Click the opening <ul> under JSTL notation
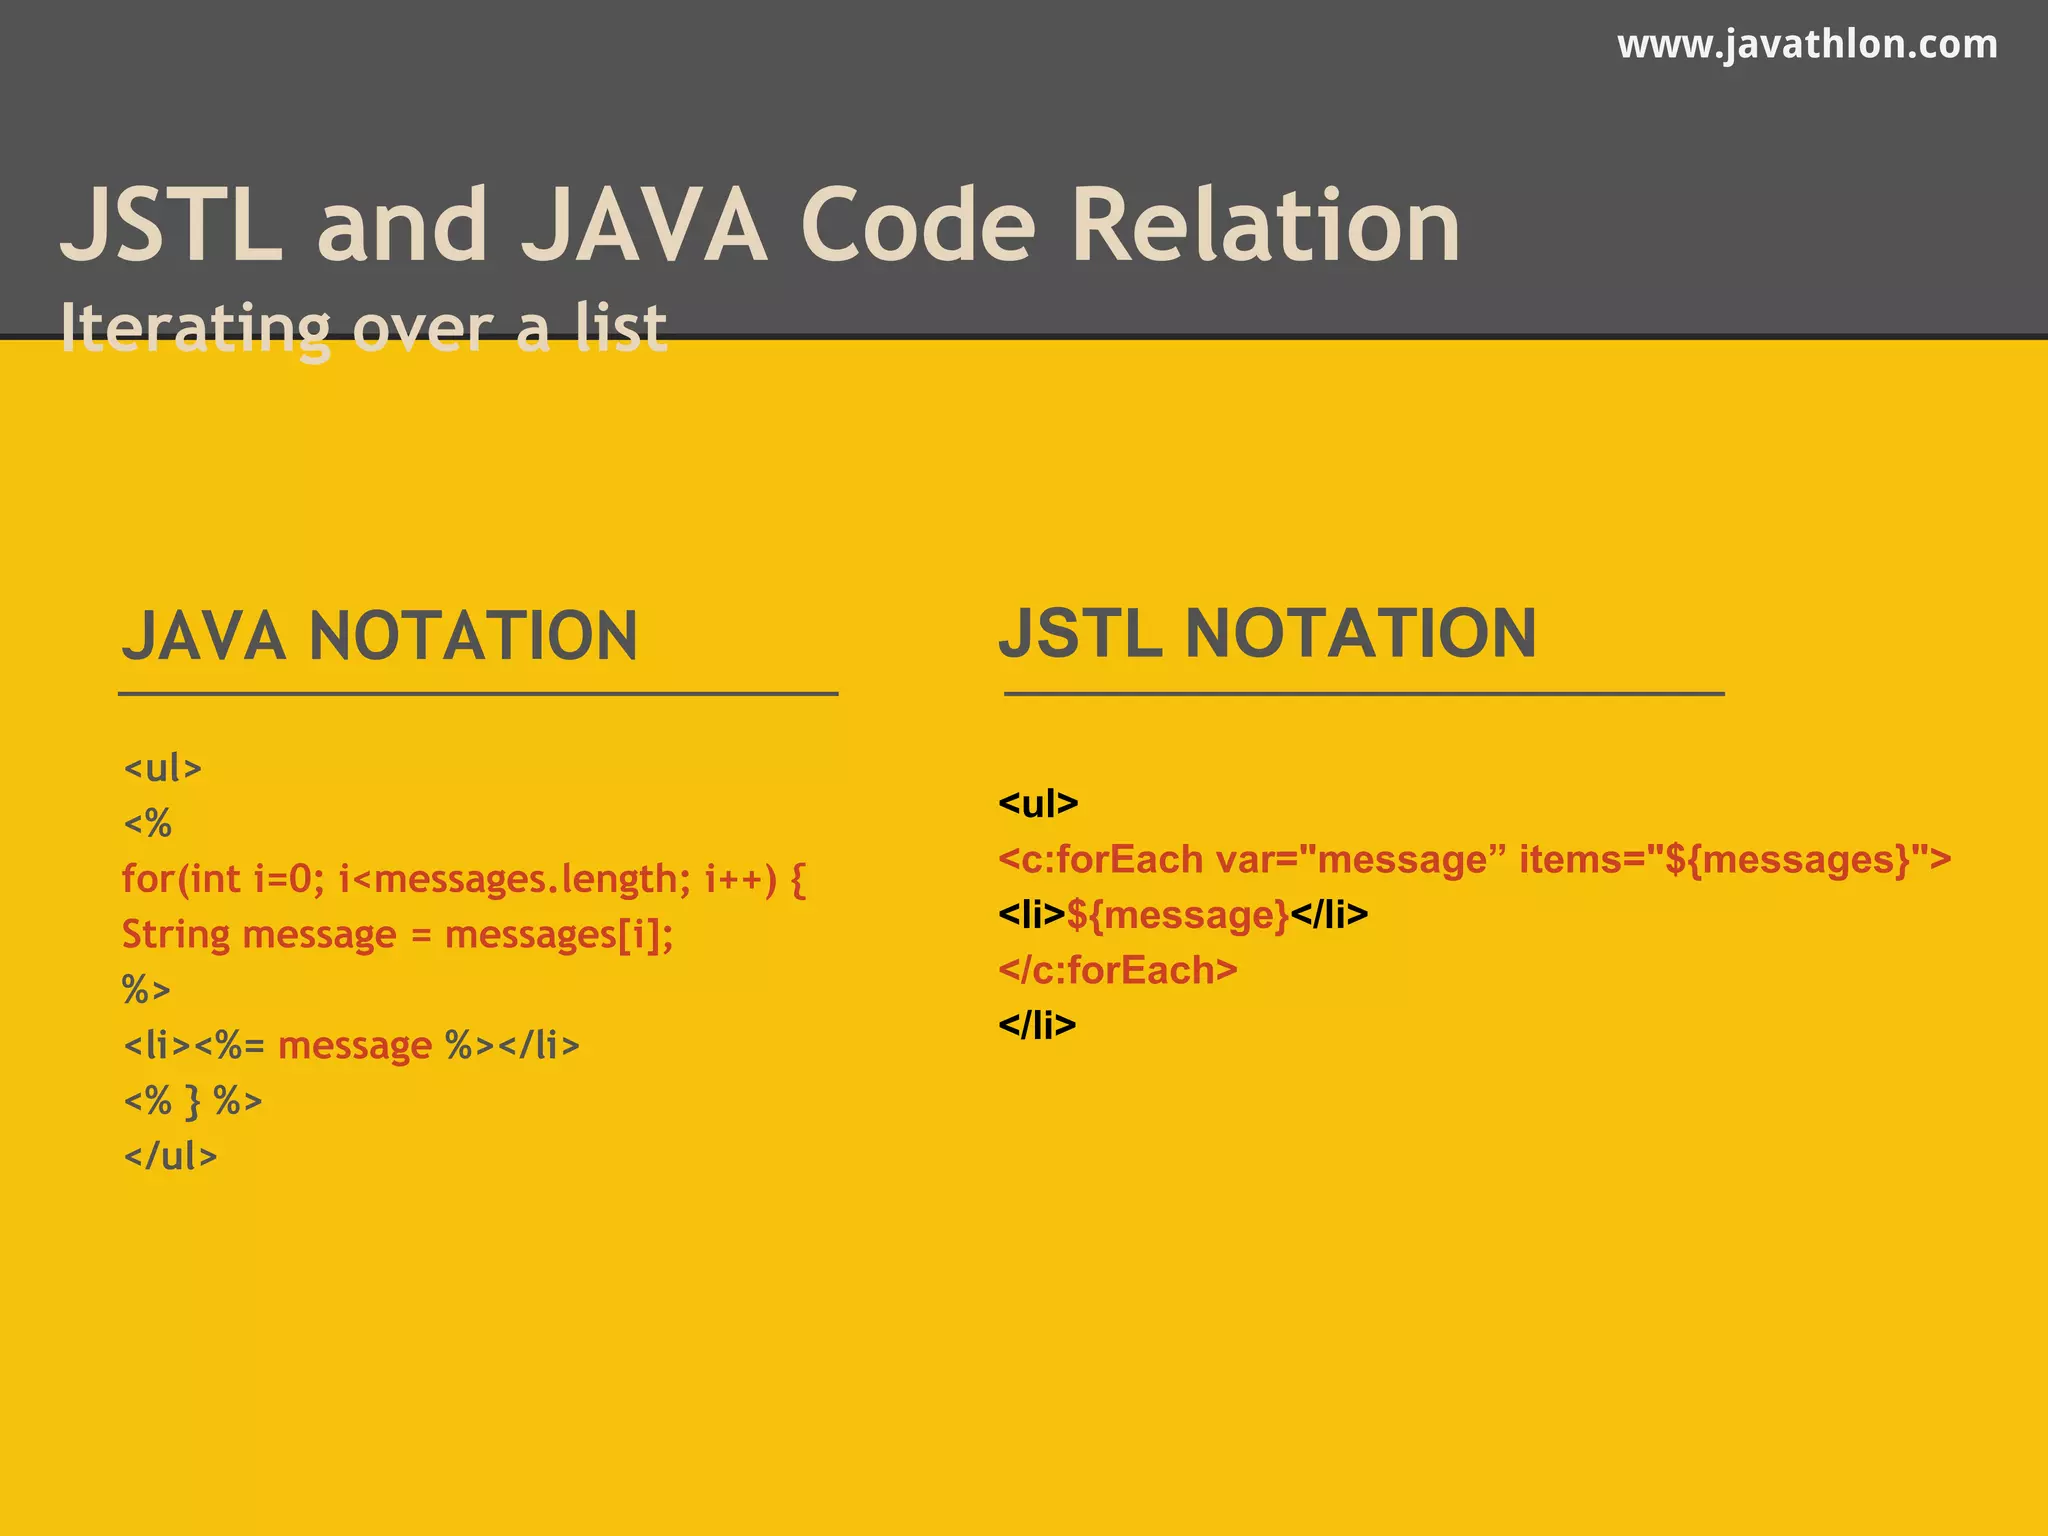 point(1038,803)
